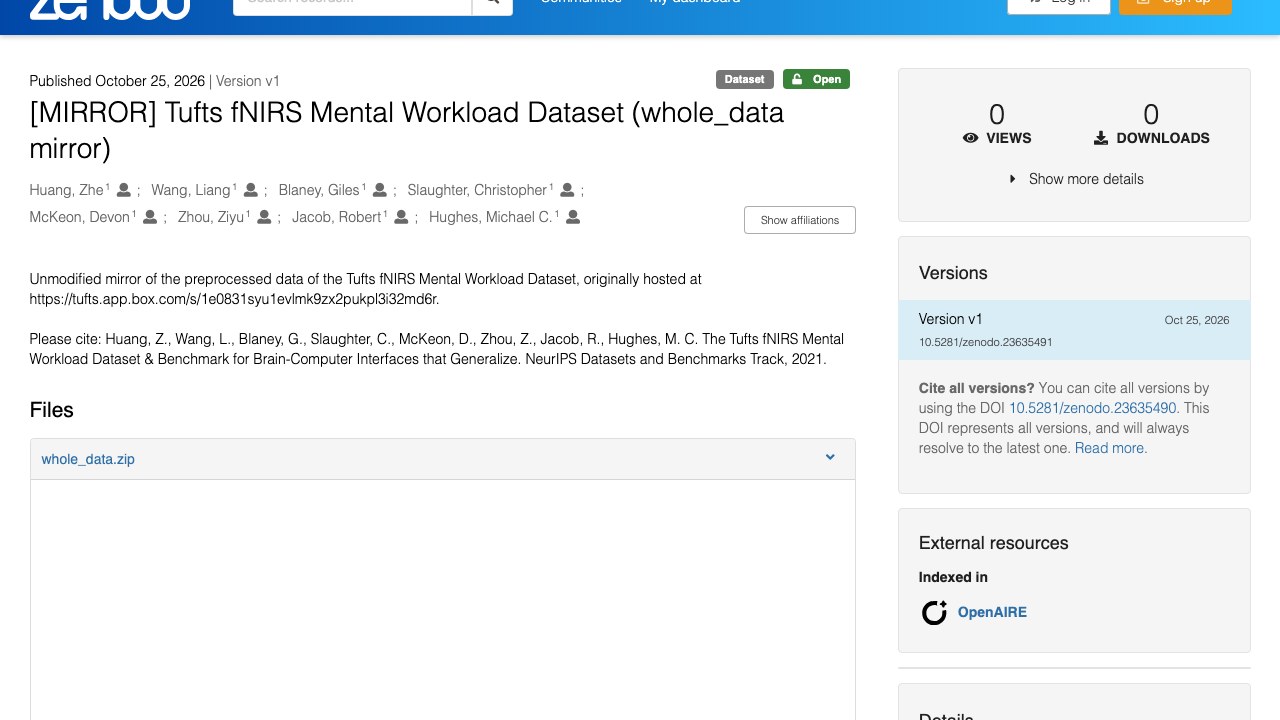Open profile icon next to Jacob, Robert
The height and width of the screenshot is (720, 1280).
pyautogui.click(x=401, y=217)
